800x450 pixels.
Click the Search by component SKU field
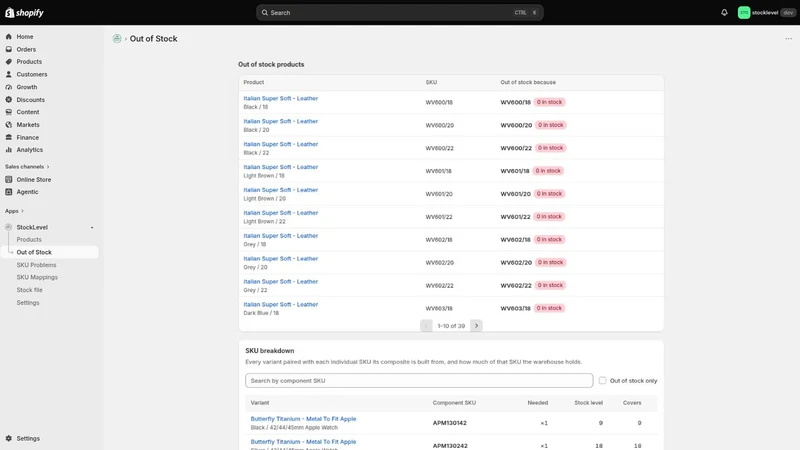[419, 381]
